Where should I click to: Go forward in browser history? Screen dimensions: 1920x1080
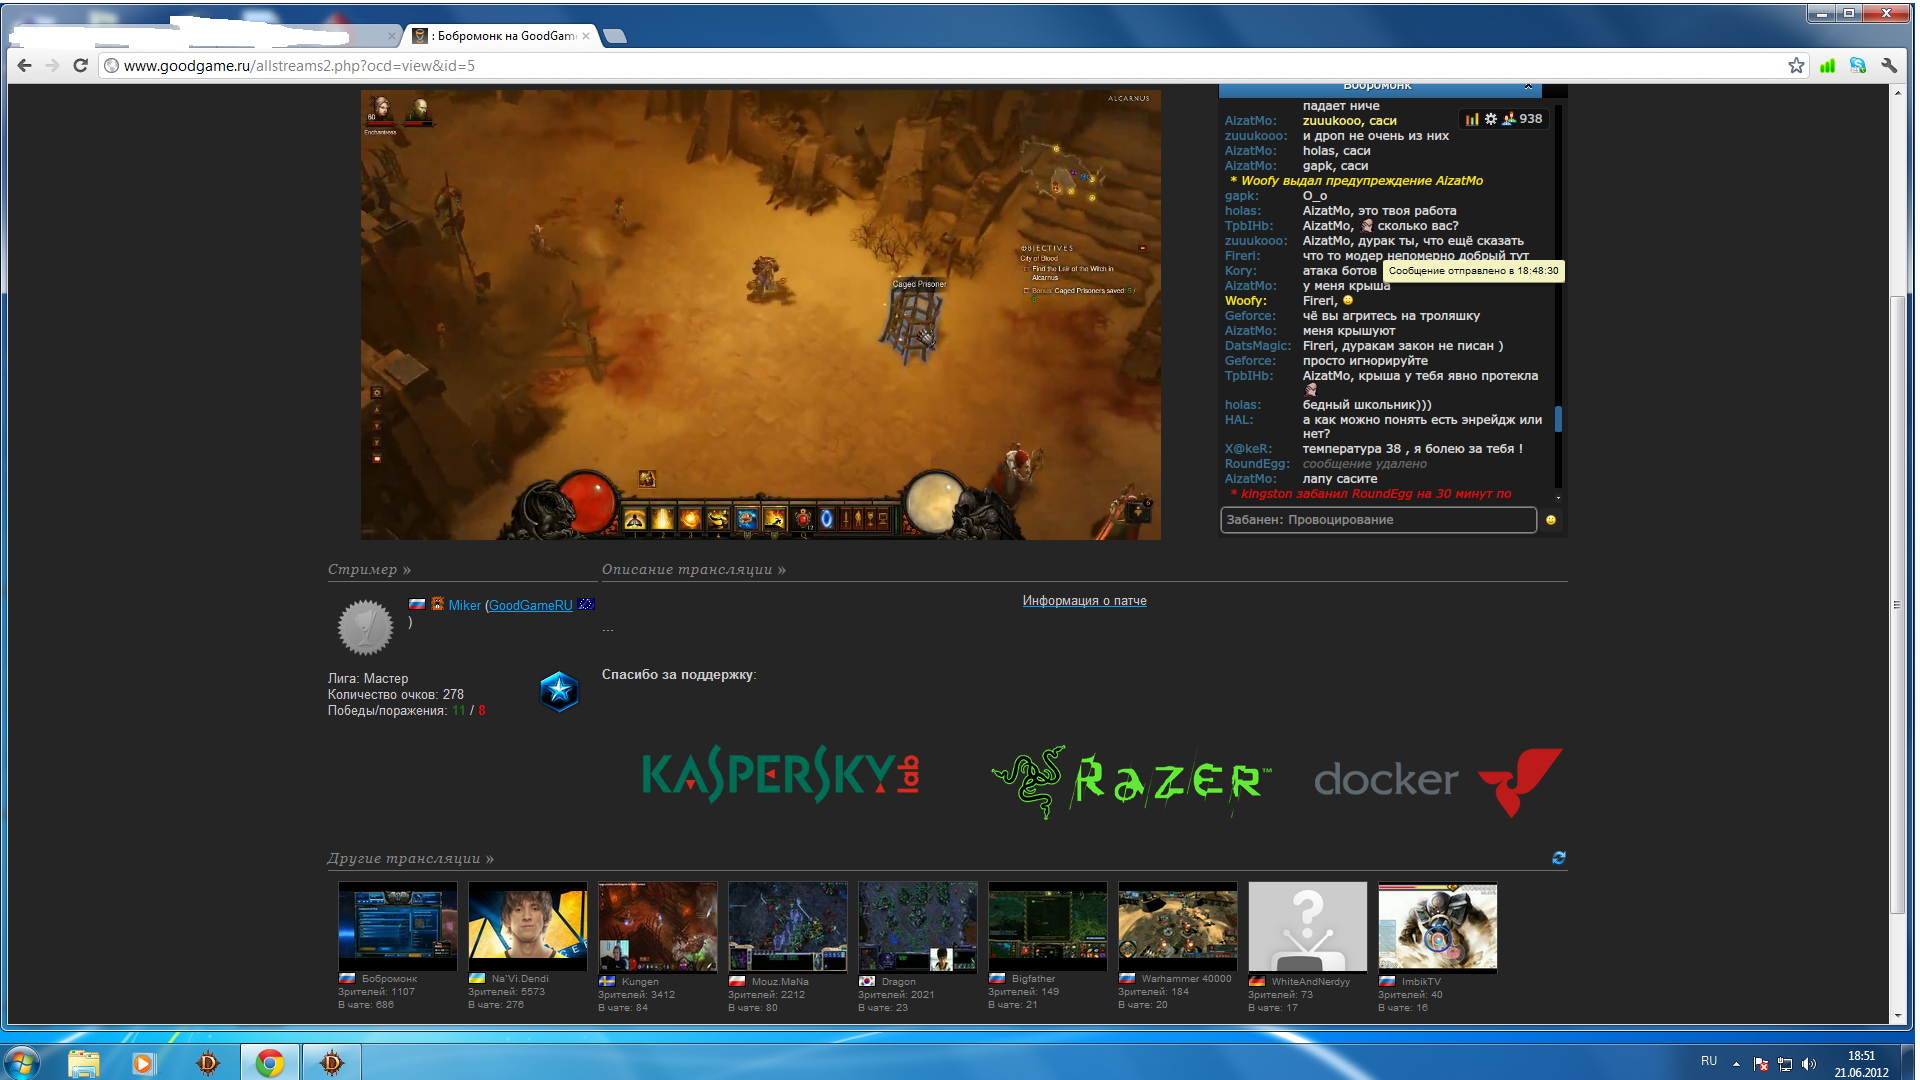53,66
